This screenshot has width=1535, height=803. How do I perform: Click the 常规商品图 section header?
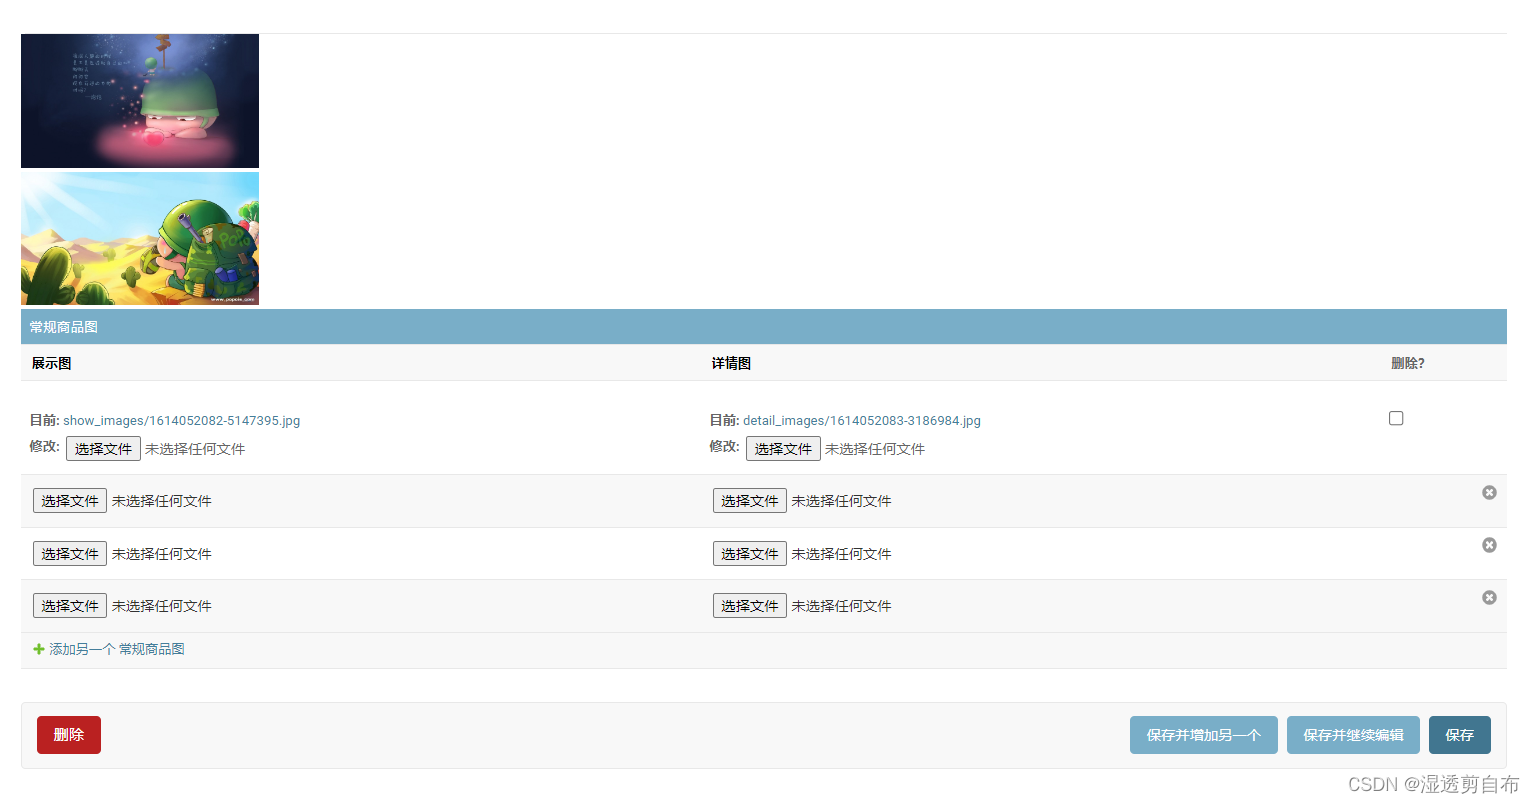coord(764,327)
